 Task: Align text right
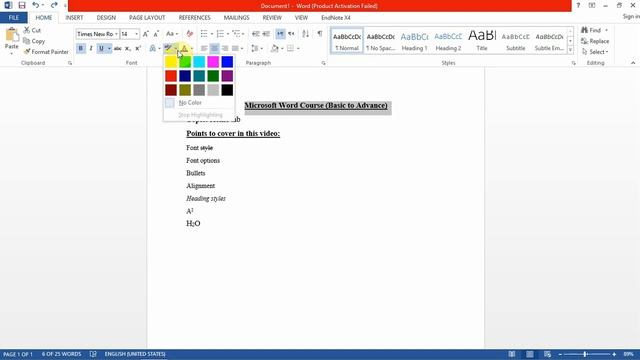click(225, 49)
